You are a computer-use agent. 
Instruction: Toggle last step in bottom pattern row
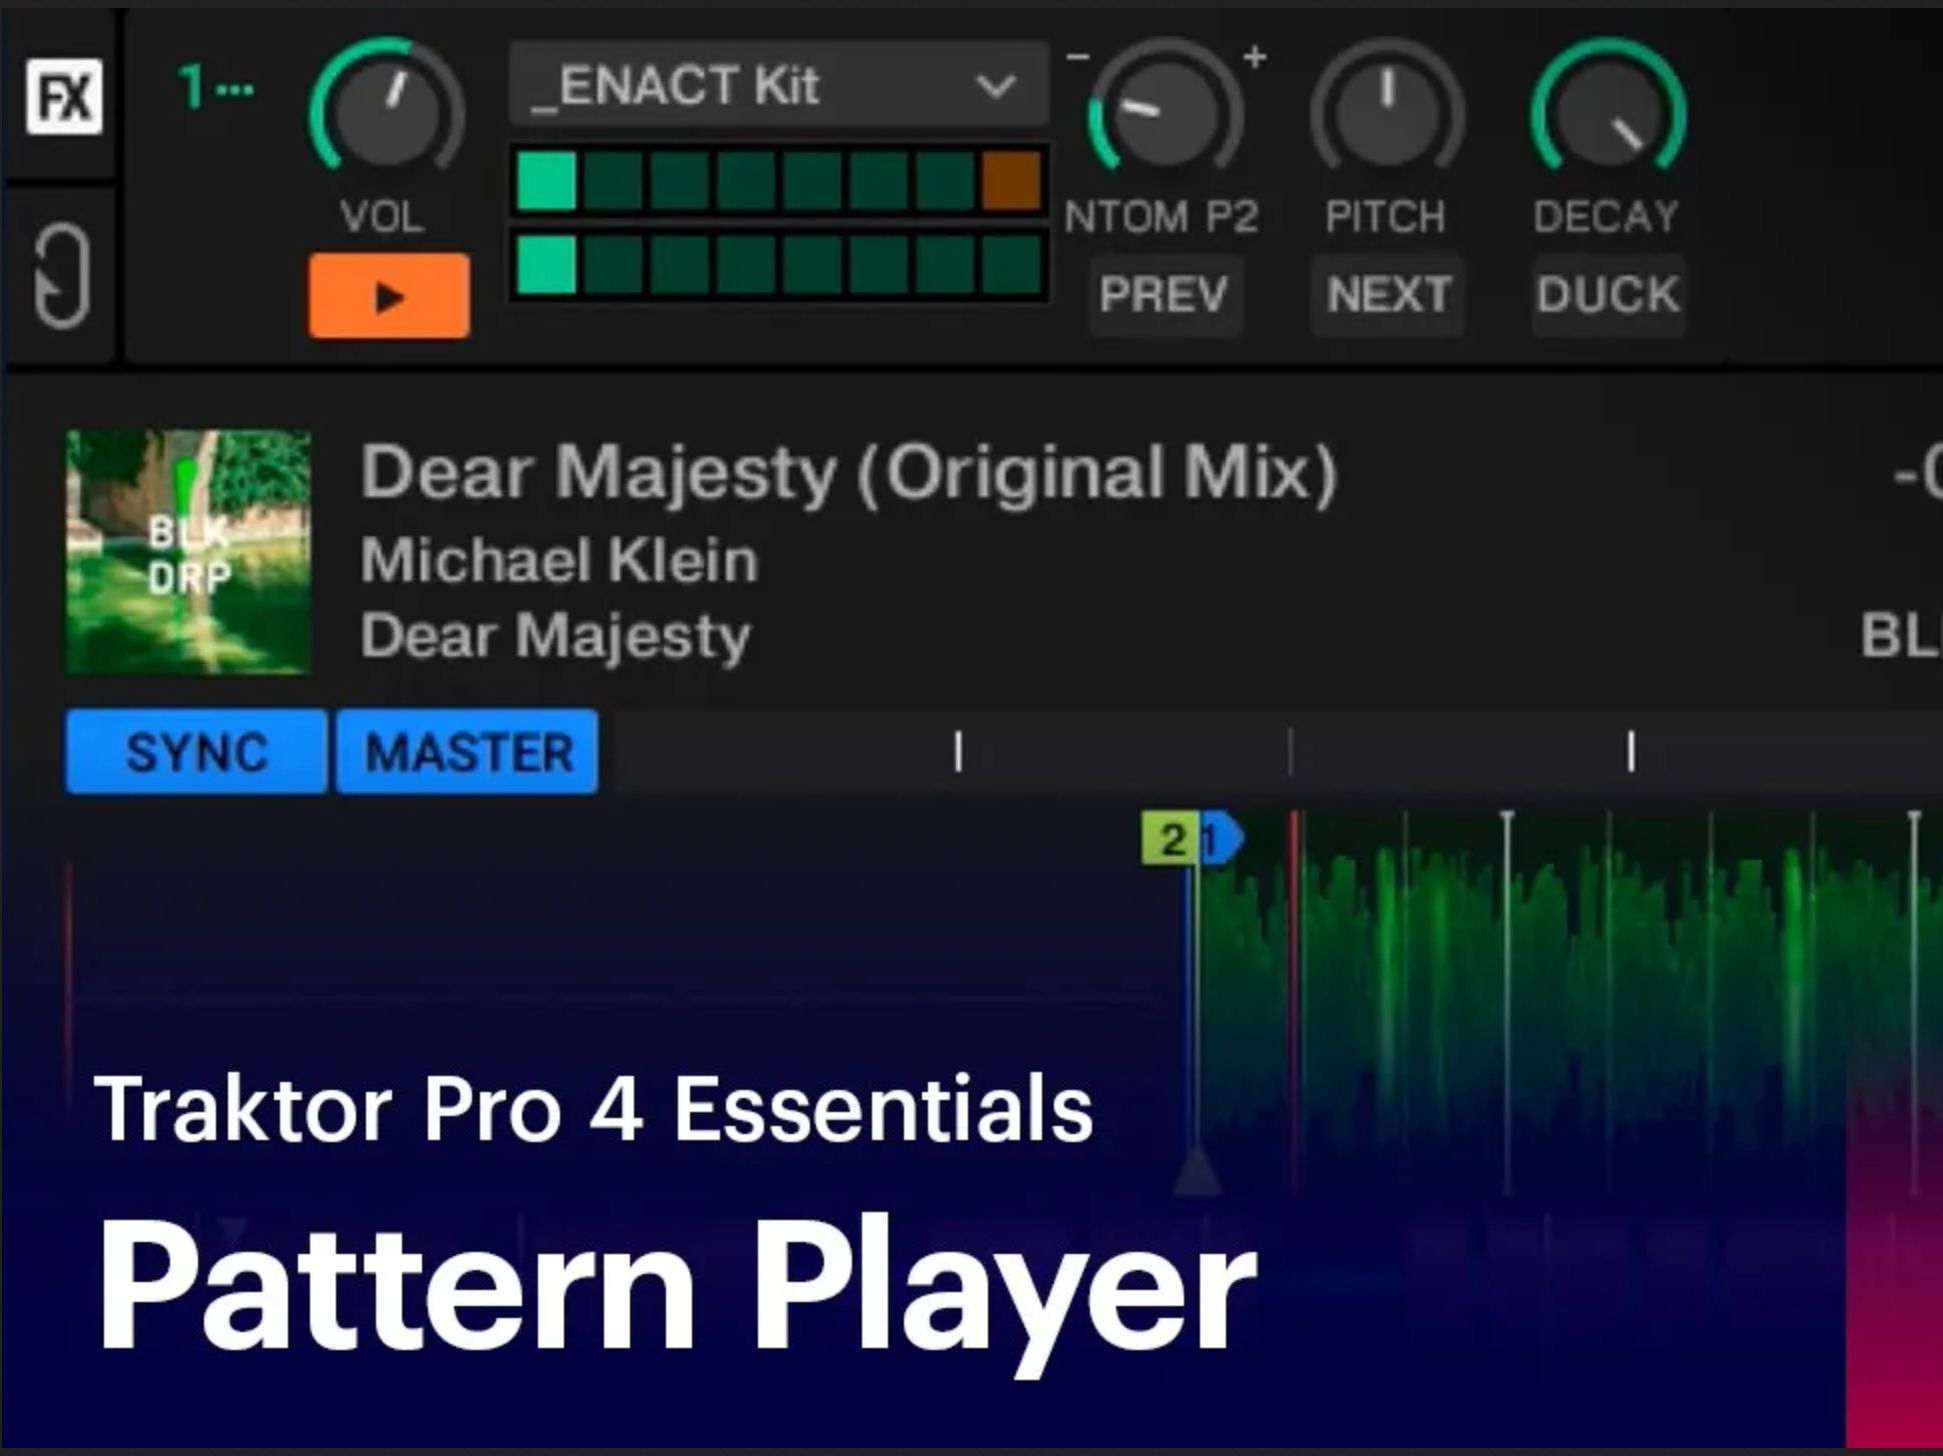pos(1011,265)
